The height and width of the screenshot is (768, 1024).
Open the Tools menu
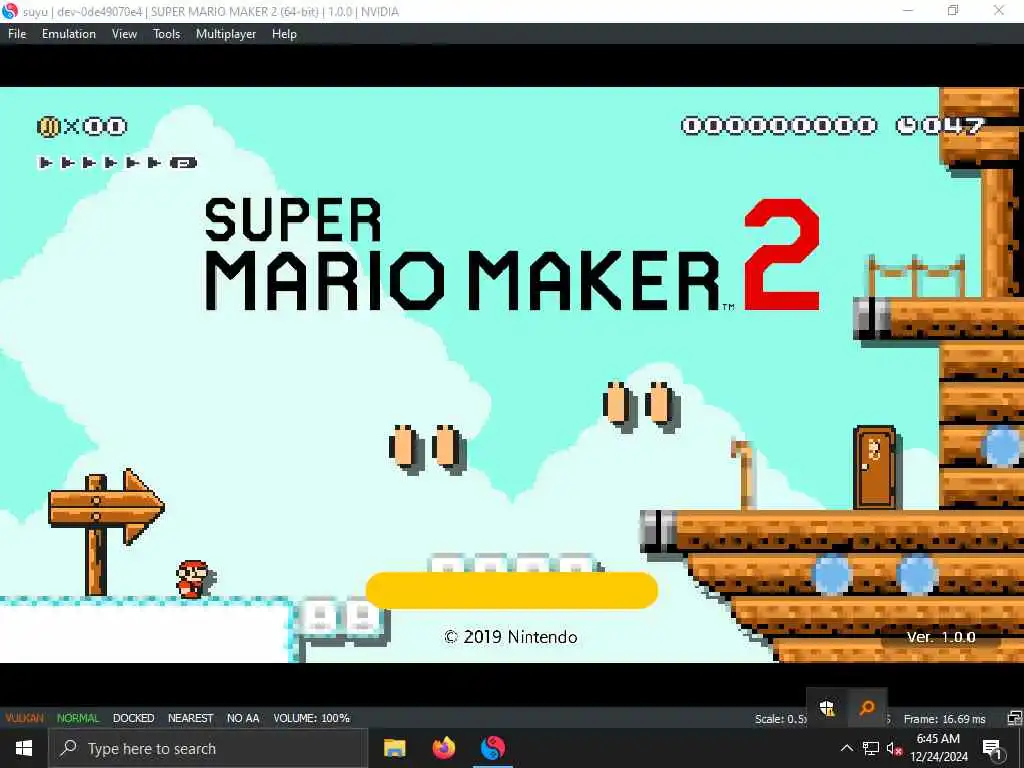click(x=167, y=34)
